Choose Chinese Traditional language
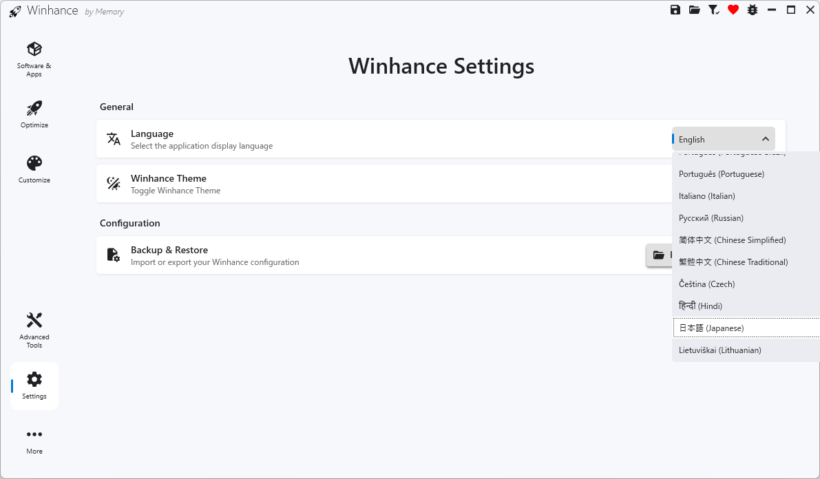 pyautogui.click(x=746, y=261)
